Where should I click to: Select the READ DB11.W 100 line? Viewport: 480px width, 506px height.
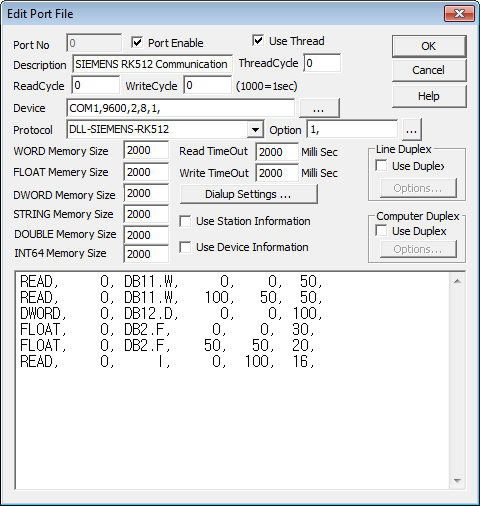point(171,298)
